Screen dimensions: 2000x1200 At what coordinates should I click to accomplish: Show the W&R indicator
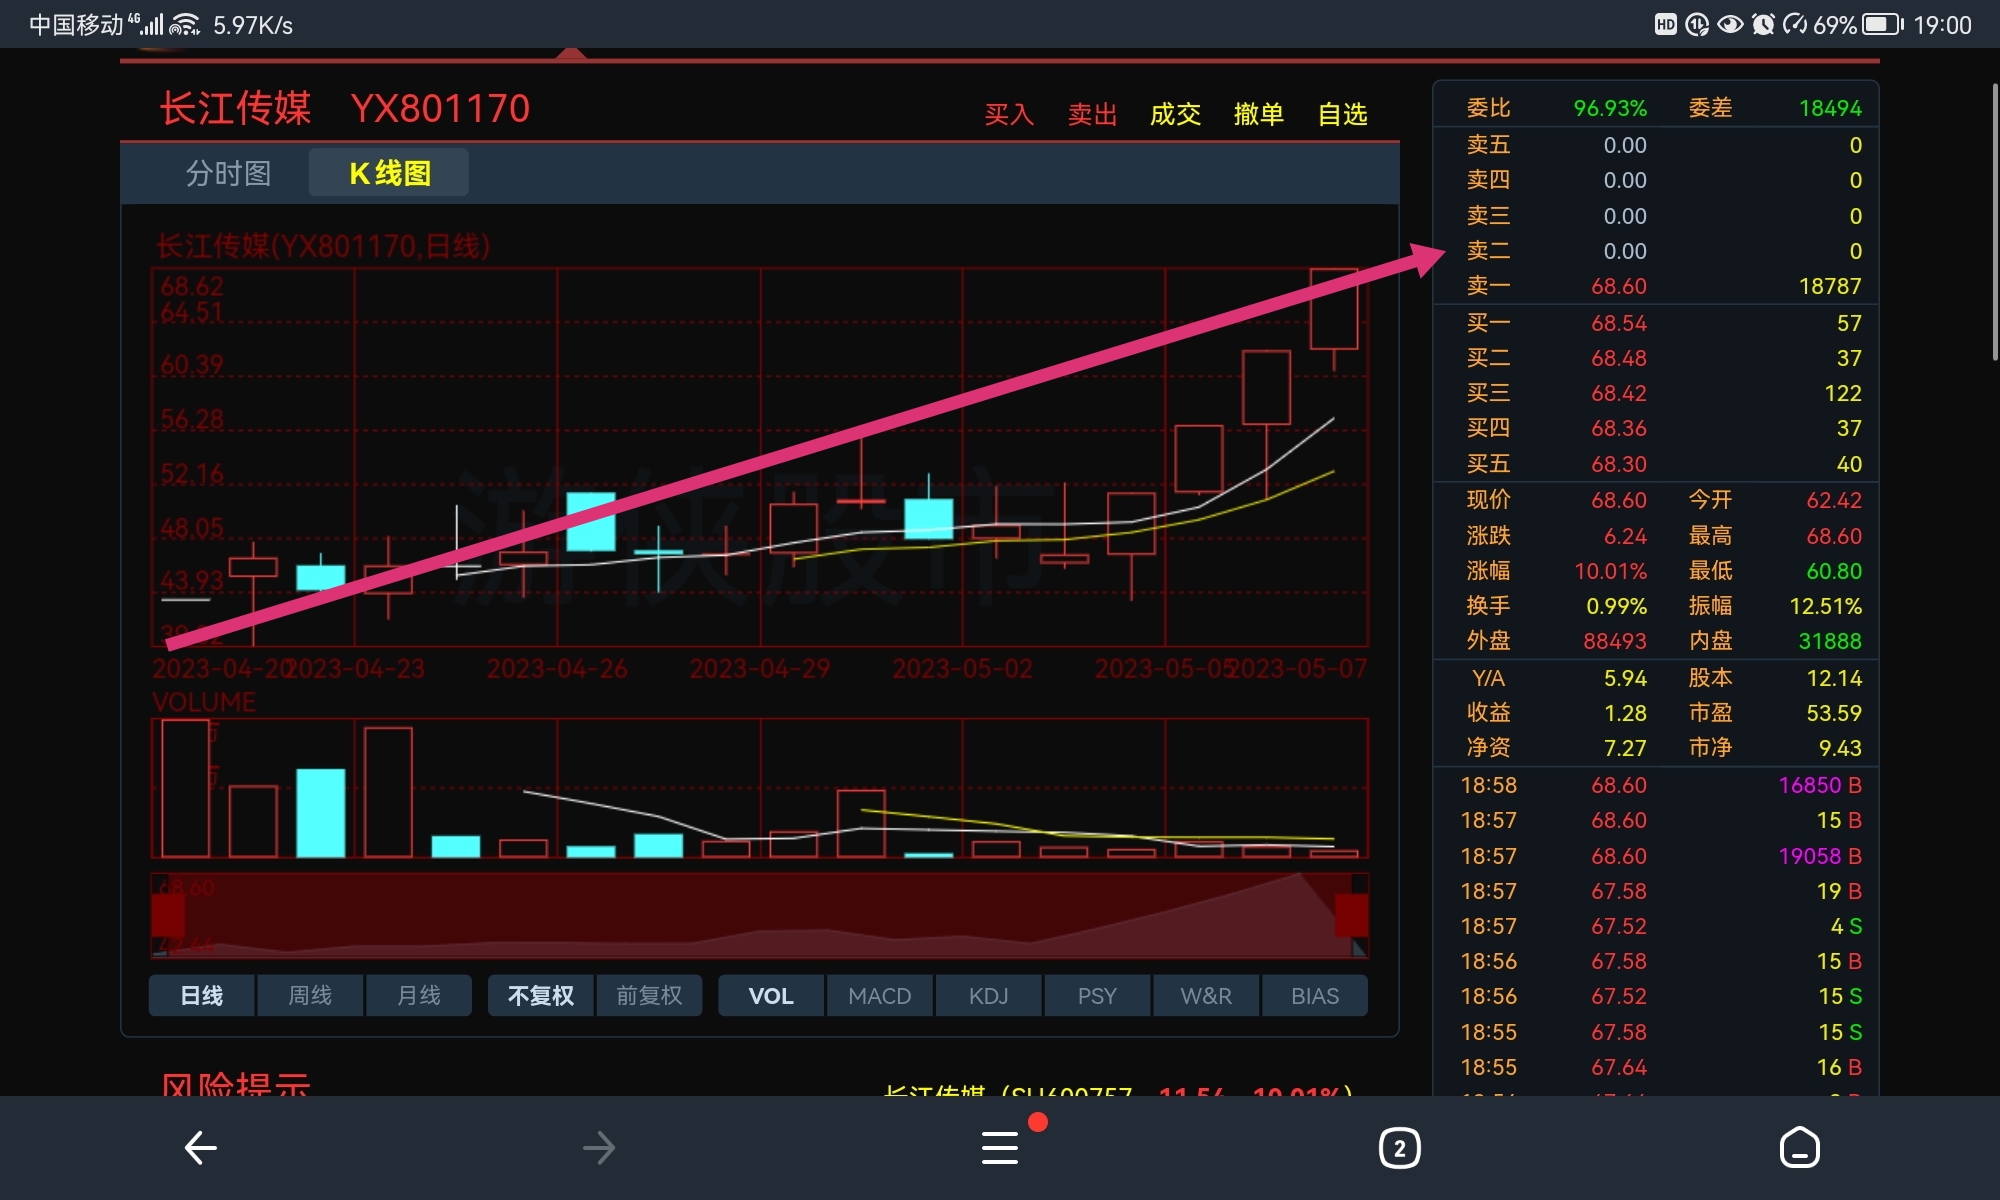click(1206, 996)
